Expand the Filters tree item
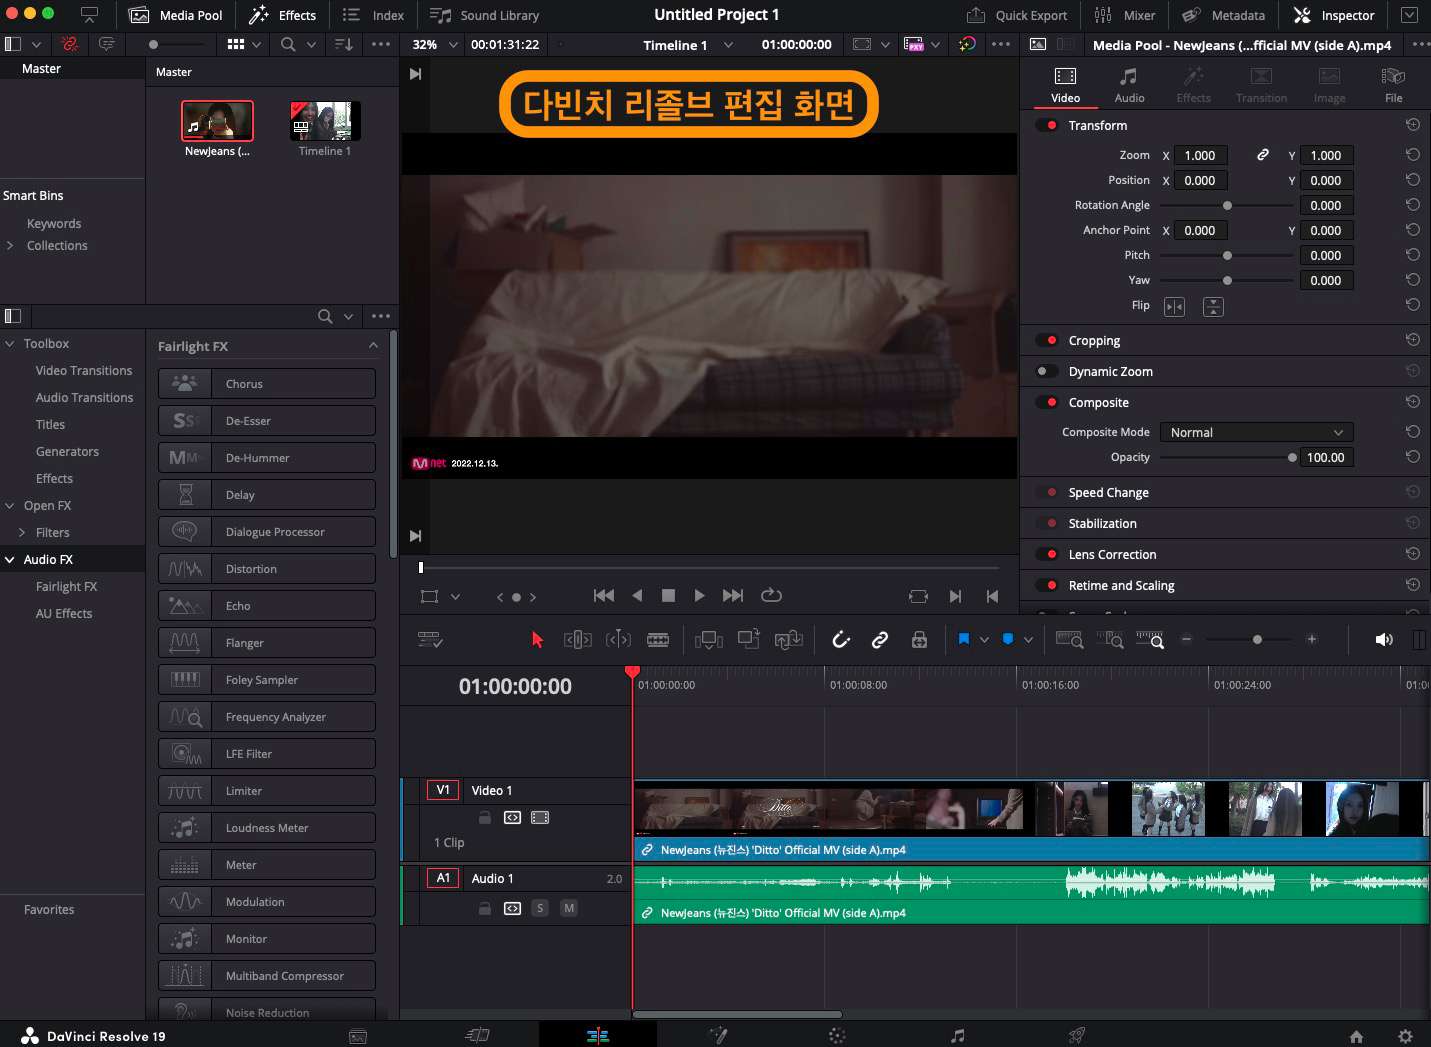The width and height of the screenshot is (1431, 1047). [22, 532]
